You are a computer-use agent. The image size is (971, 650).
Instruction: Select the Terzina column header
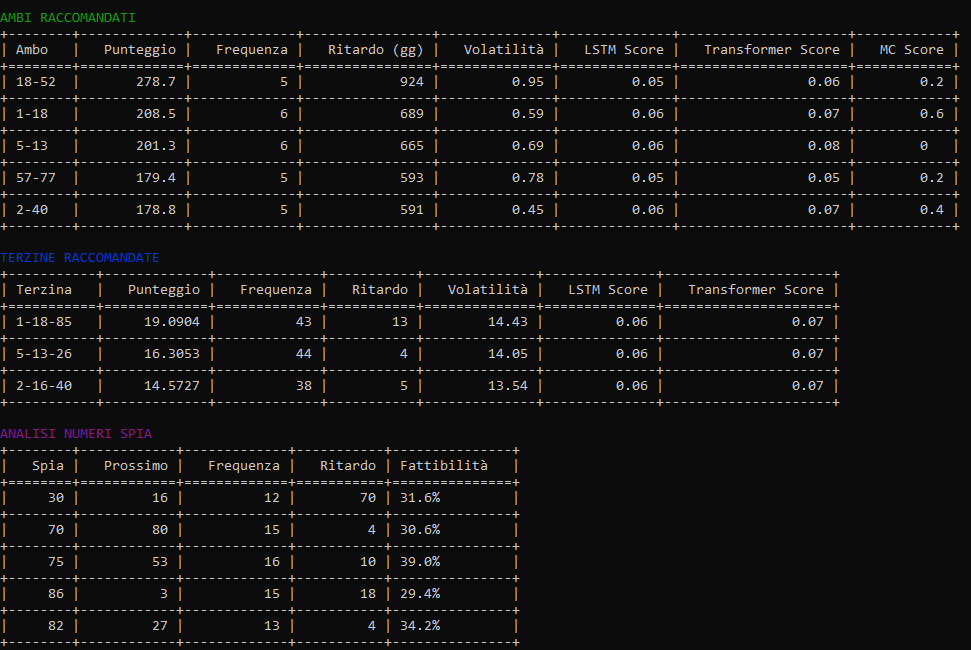(x=43, y=290)
